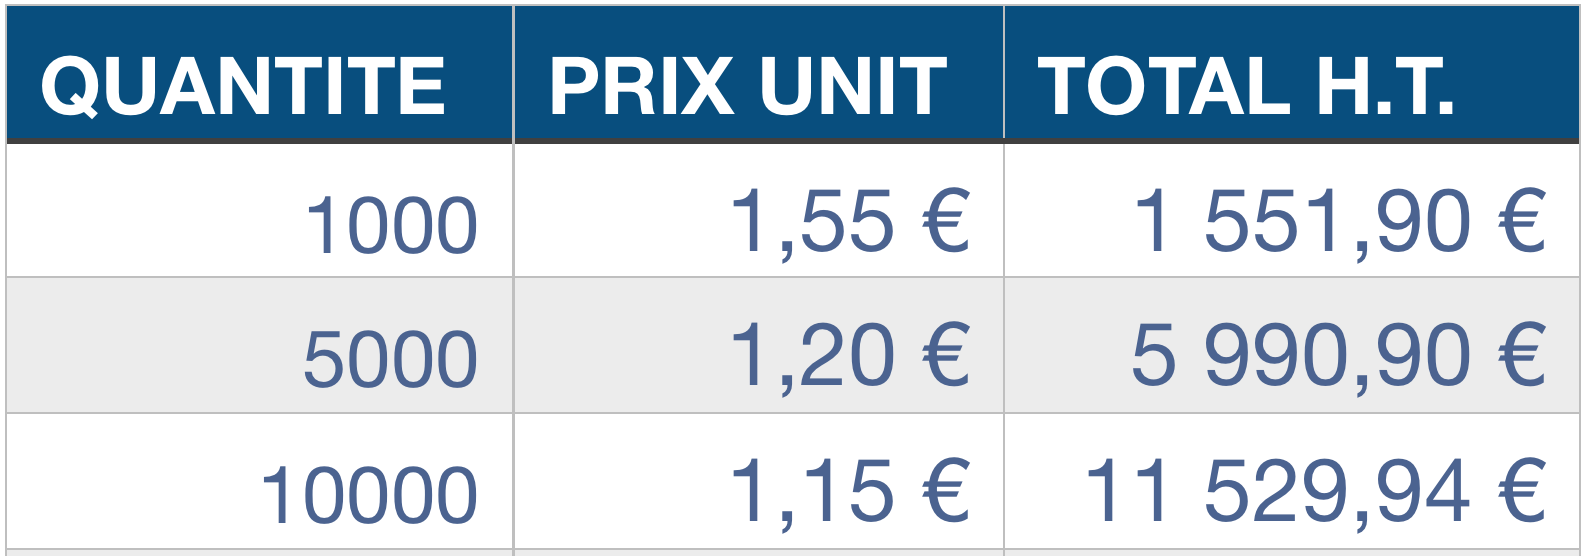1588x556 pixels.
Task: Click the euro symbol after 5 990,90
Action: pyautogui.click(x=1522, y=356)
